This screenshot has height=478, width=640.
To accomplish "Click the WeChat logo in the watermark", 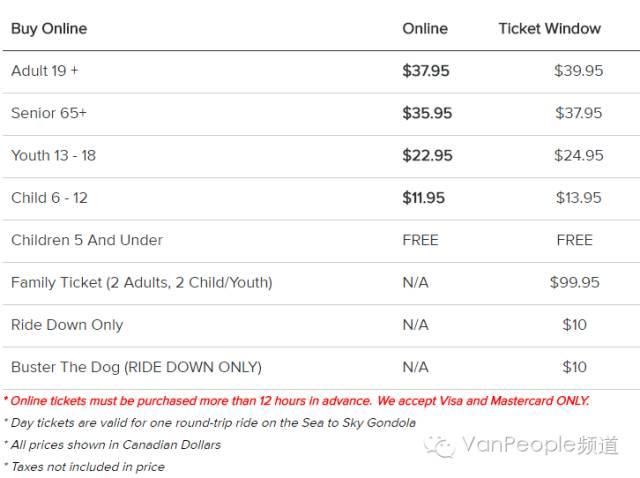I will (440, 446).
